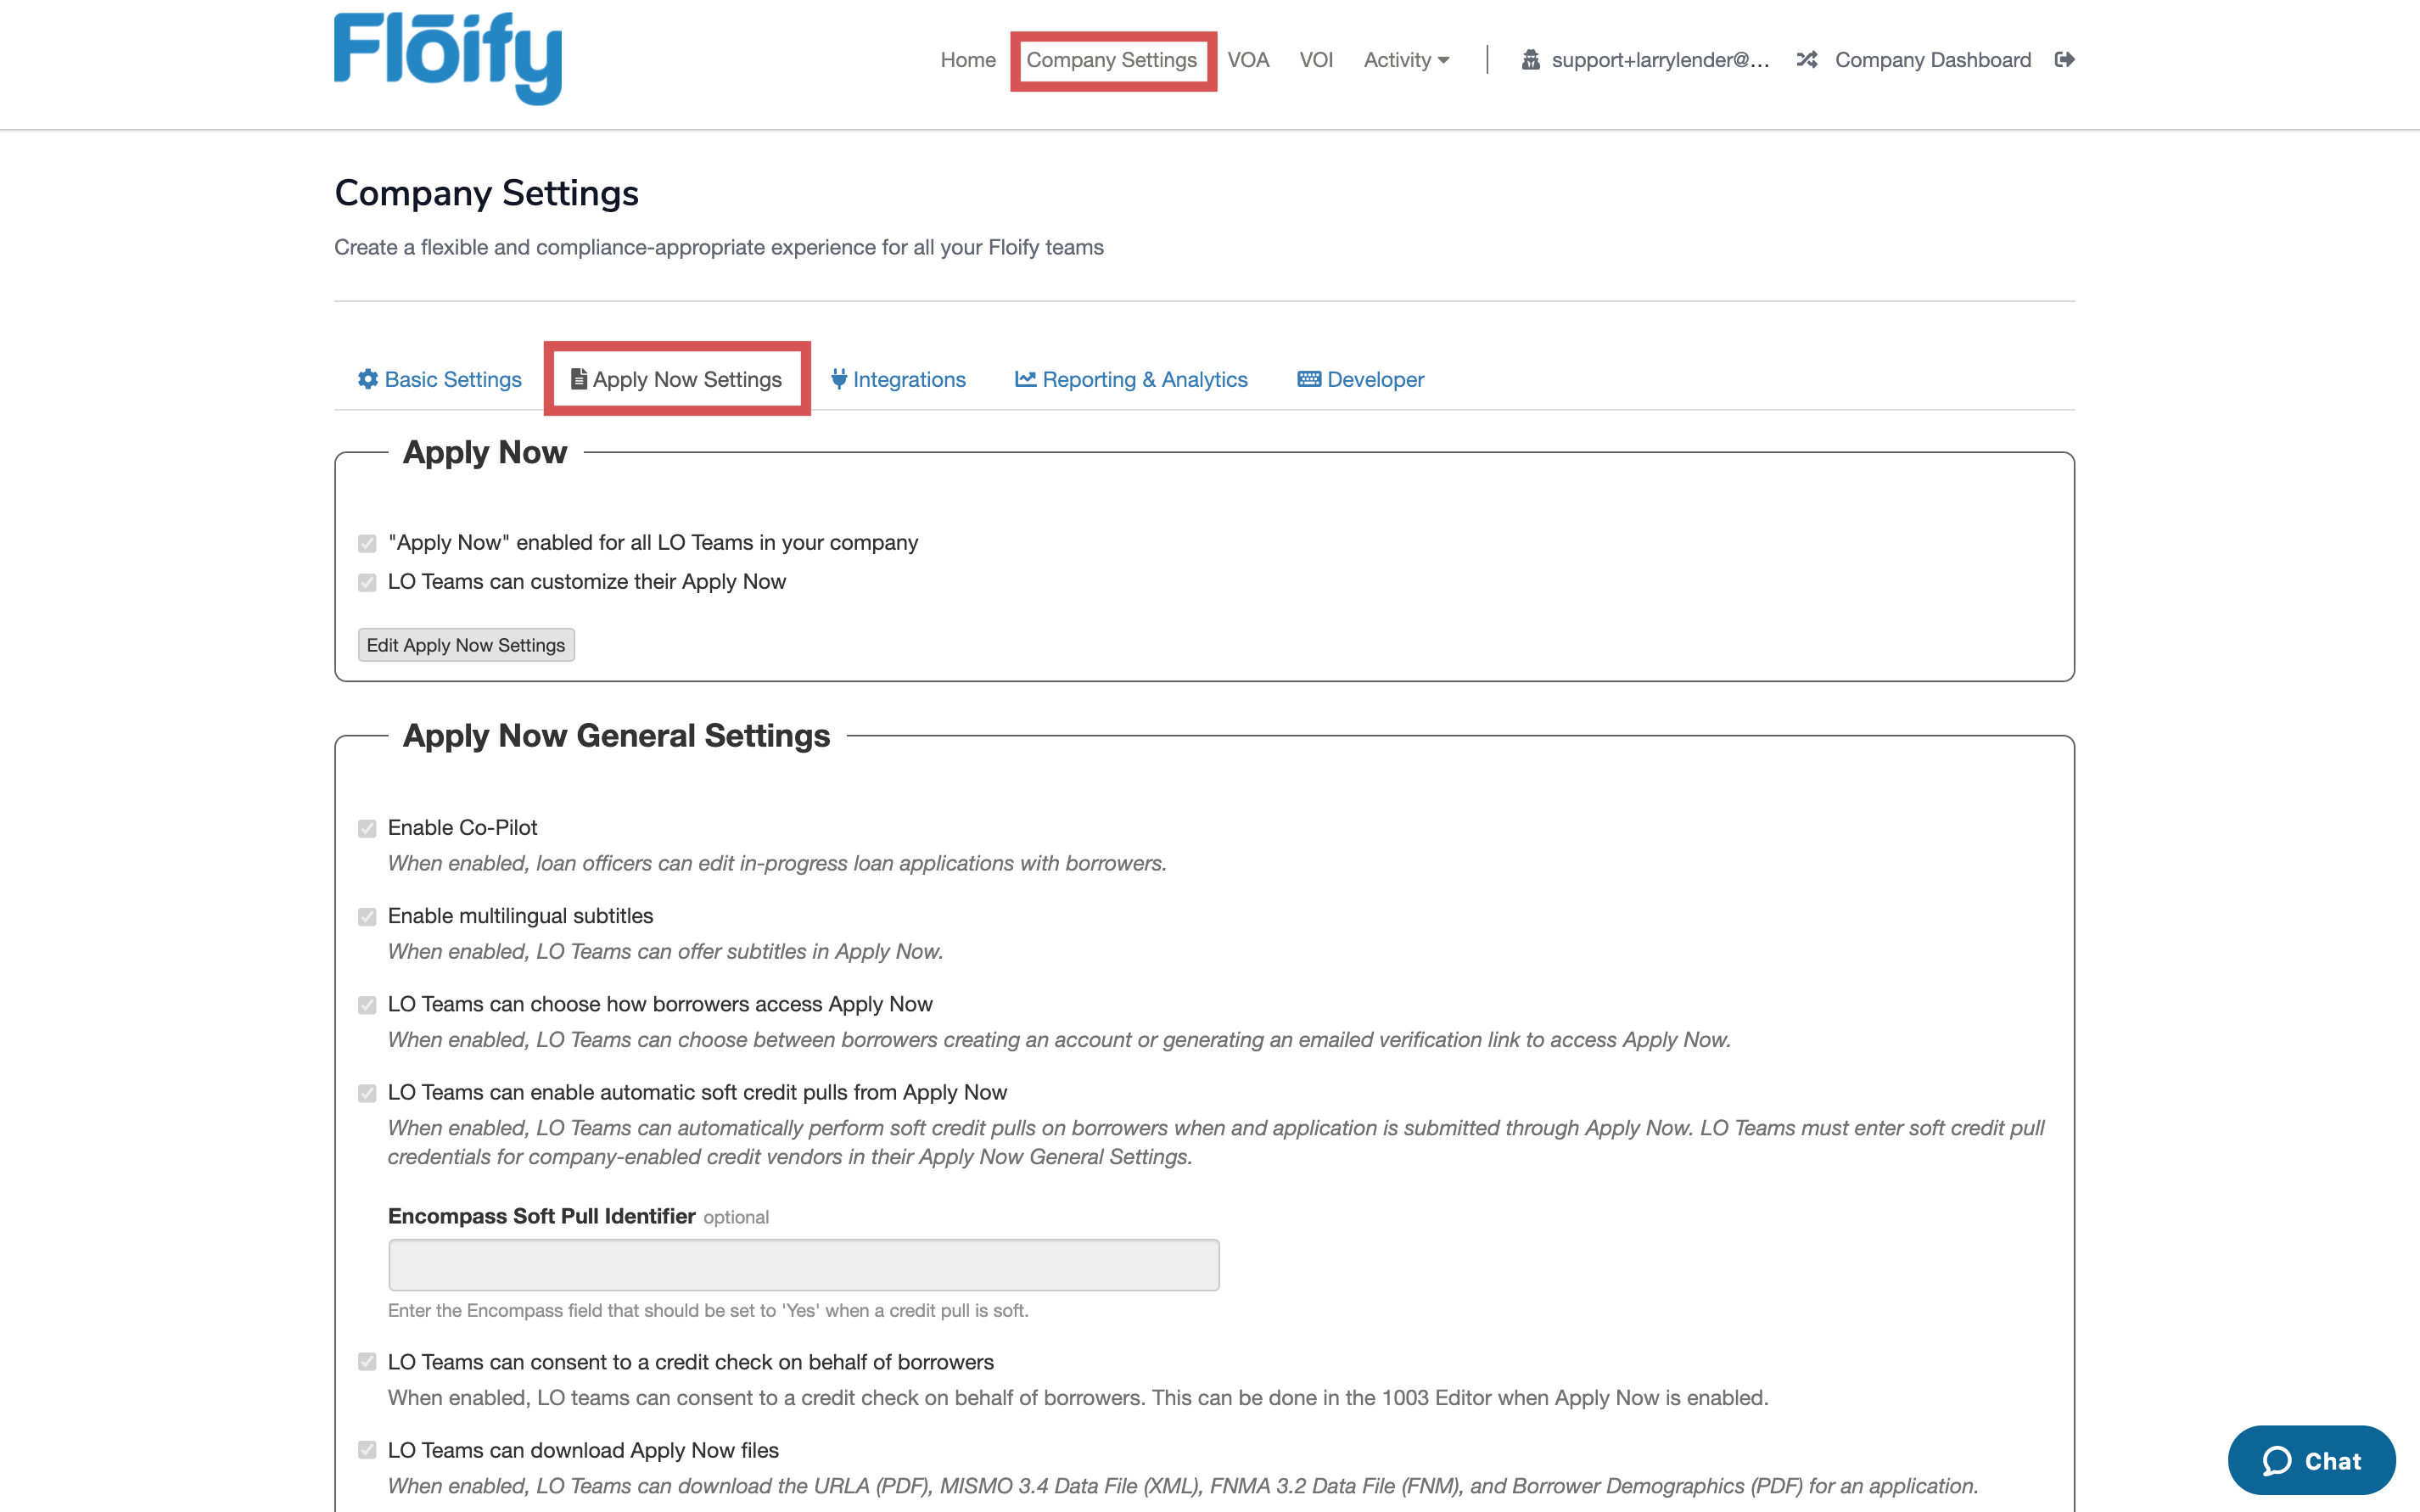Select the gear icon beside Basic Settings
This screenshot has width=2420, height=1512.
coord(367,379)
